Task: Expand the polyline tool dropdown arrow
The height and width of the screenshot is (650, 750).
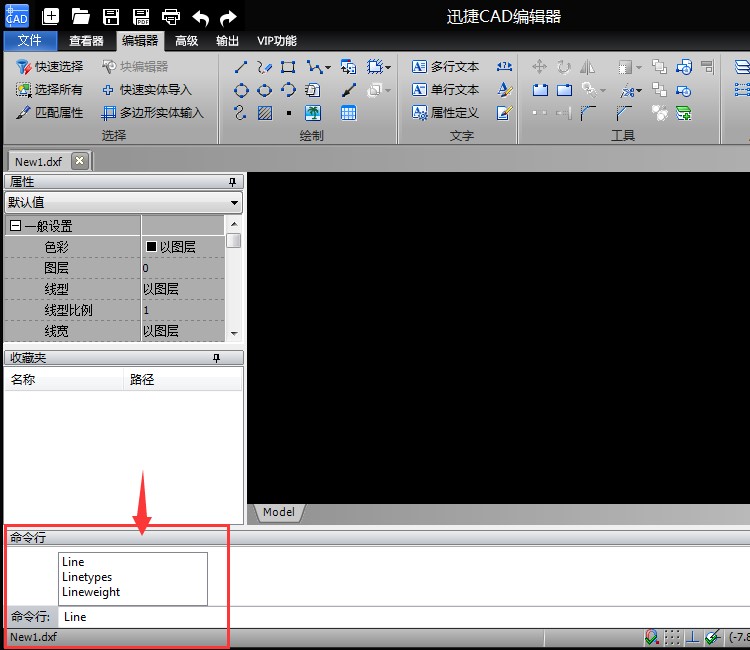Action: (x=327, y=68)
